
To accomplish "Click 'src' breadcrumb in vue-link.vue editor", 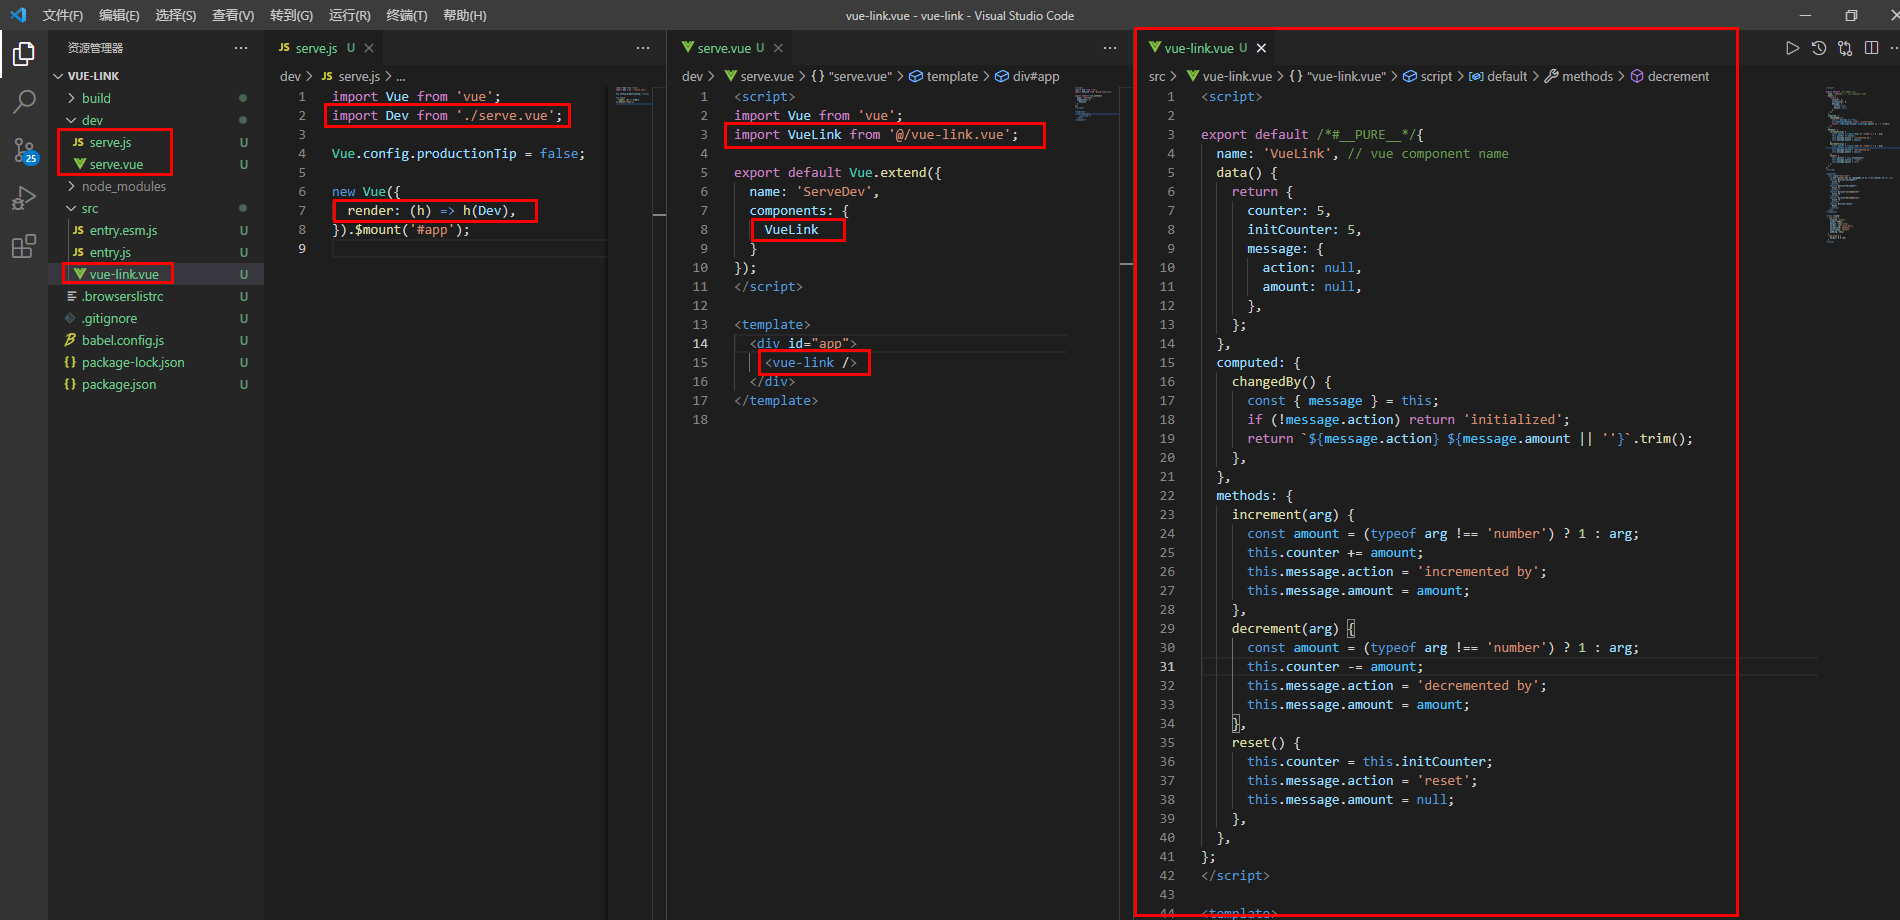I will [1157, 76].
